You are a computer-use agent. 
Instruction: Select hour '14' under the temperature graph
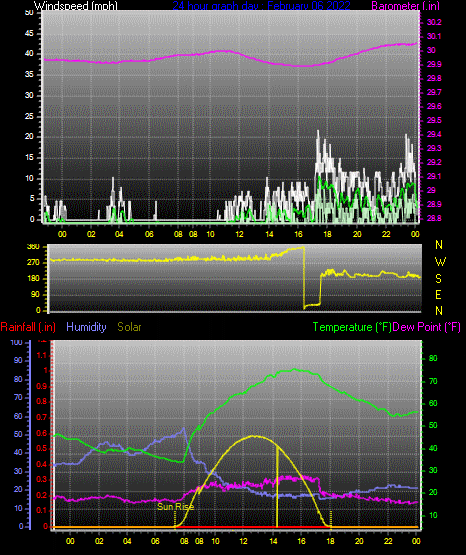coord(274,541)
